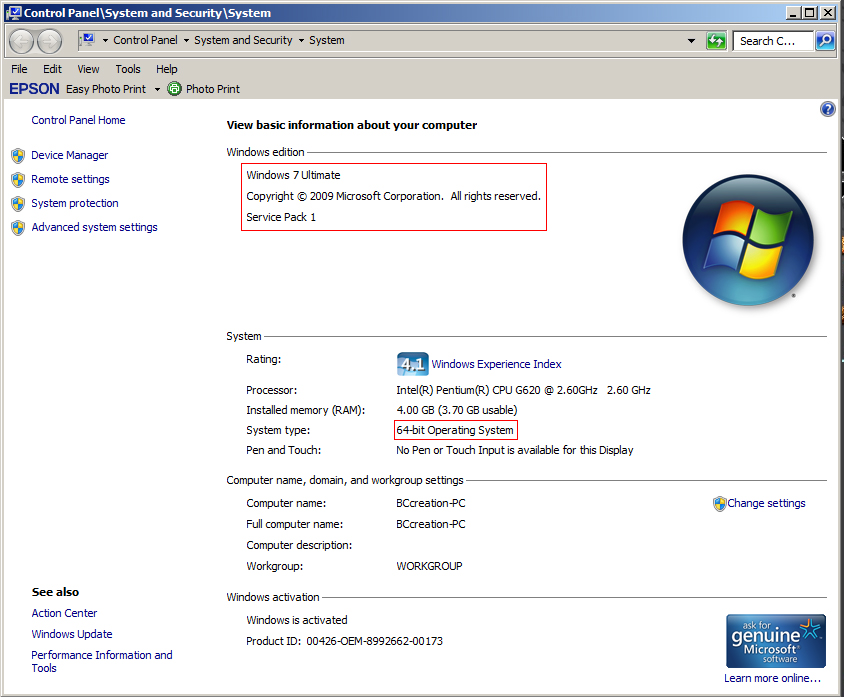Expand the arrow after Control Panel breadcrumb
The width and height of the screenshot is (844, 697).
click(186, 40)
